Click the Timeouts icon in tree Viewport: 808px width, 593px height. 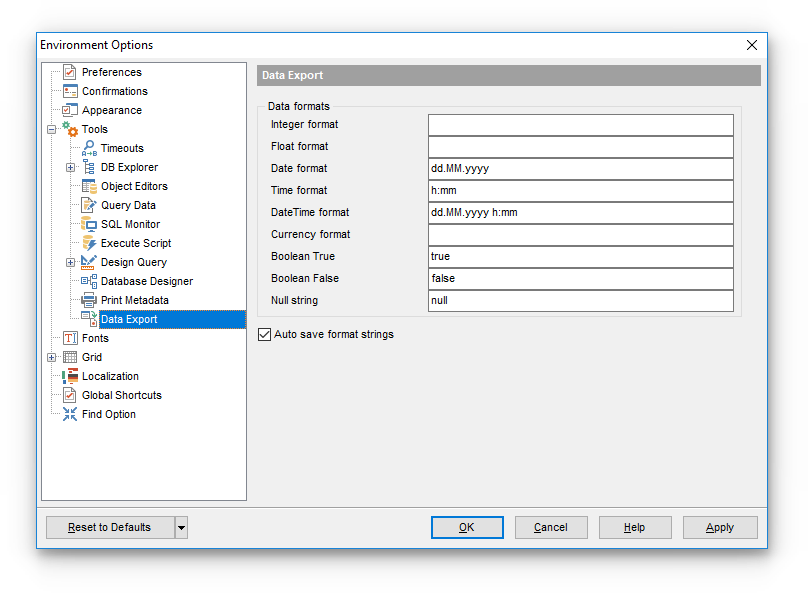tap(88, 148)
